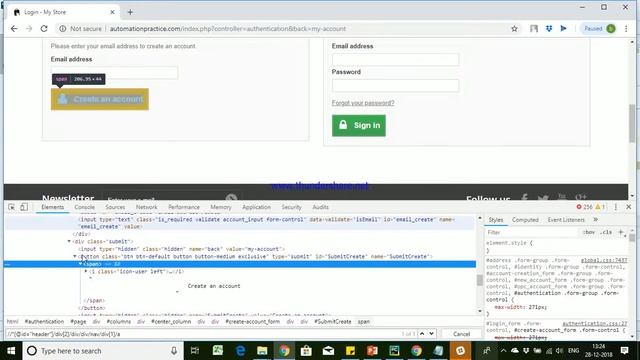
Task: Close the Login - My Store tab
Action: pos(112,12)
